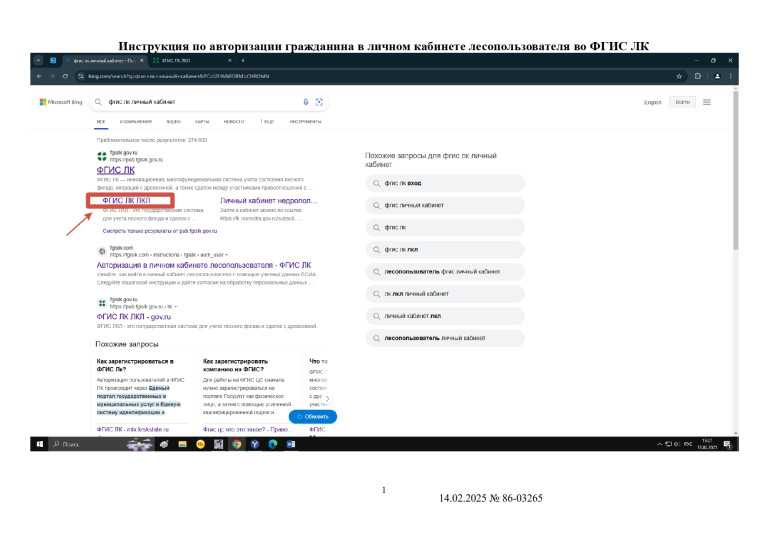
Task: Open ИНСТРУМЕНТЫ search tools
Action: click(305, 122)
